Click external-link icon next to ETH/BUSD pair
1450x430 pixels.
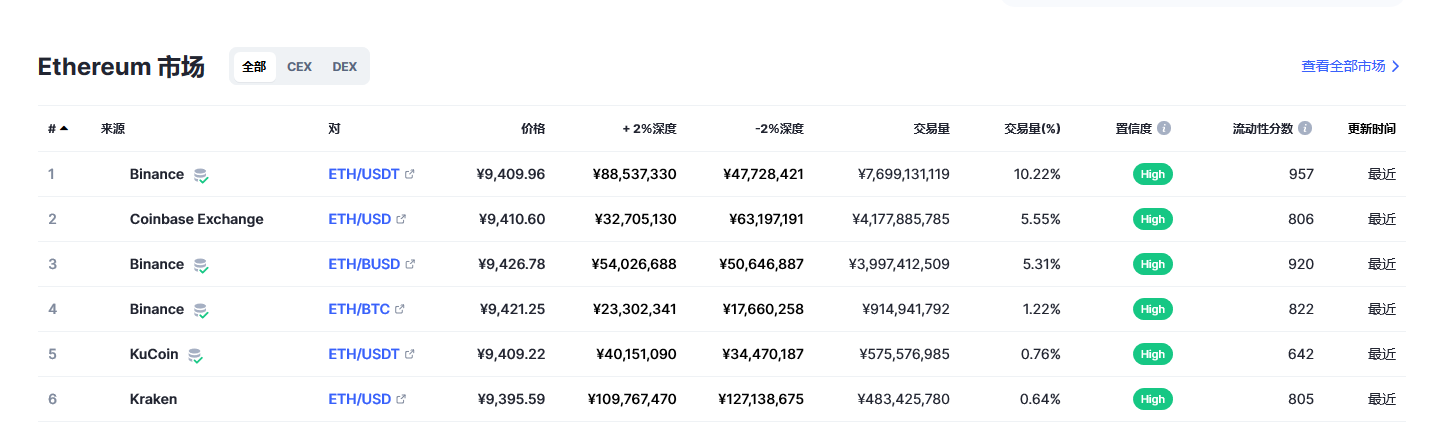click(x=410, y=264)
